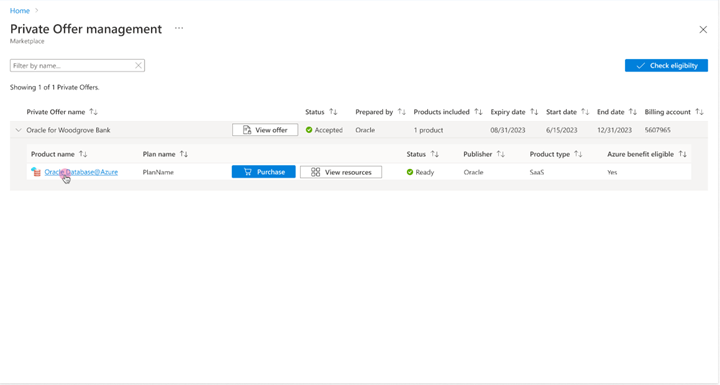Click the Prepared by Oracle cell

(365, 130)
